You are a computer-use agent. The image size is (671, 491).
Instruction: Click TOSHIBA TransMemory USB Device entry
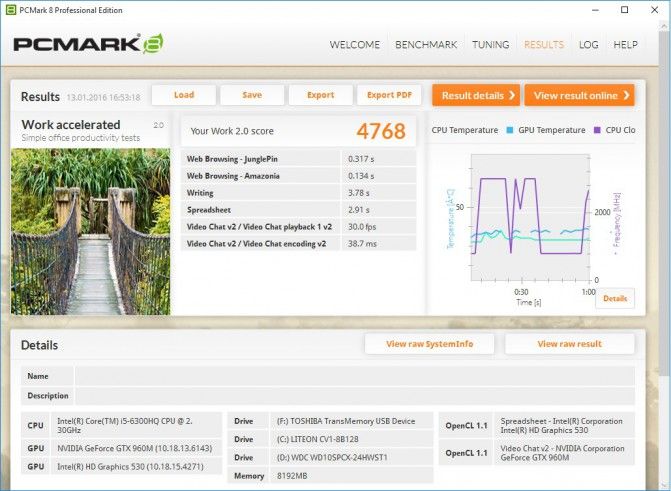pos(352,421)
